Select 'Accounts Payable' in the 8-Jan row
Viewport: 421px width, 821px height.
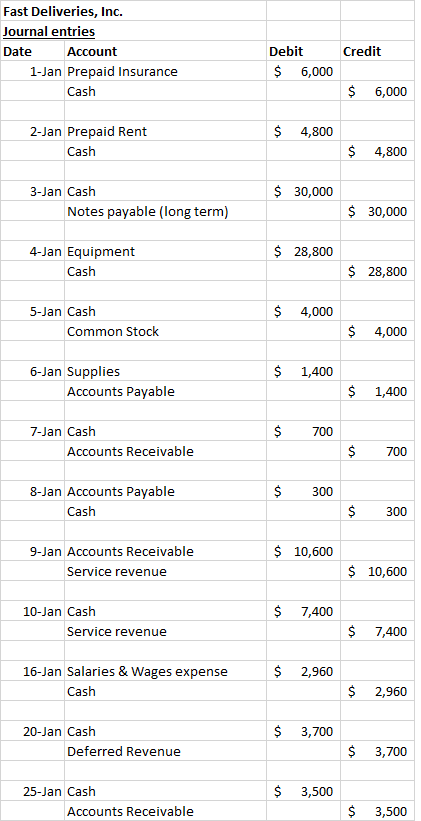click(165, 491)
